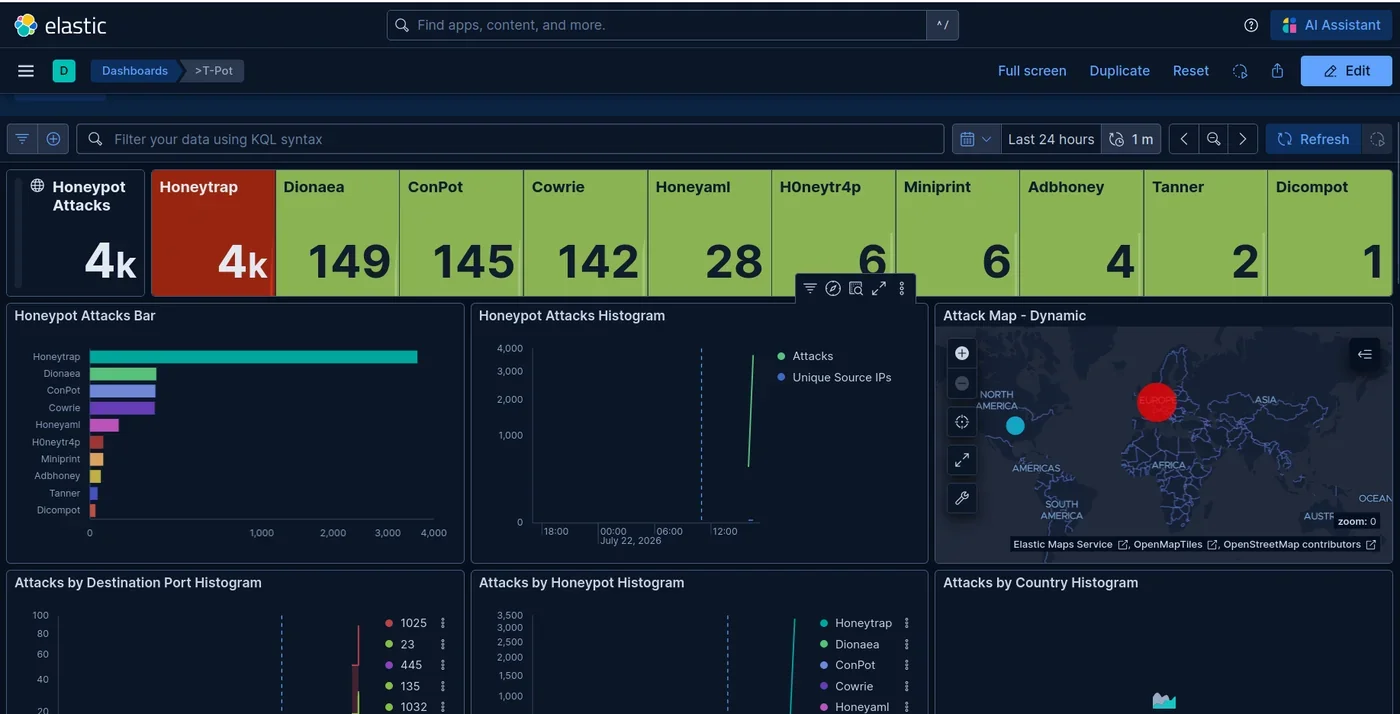The width and height of the screenshot is (1400, 714).
Task: Open the calendar date quick menu
Action: [976, 139]
